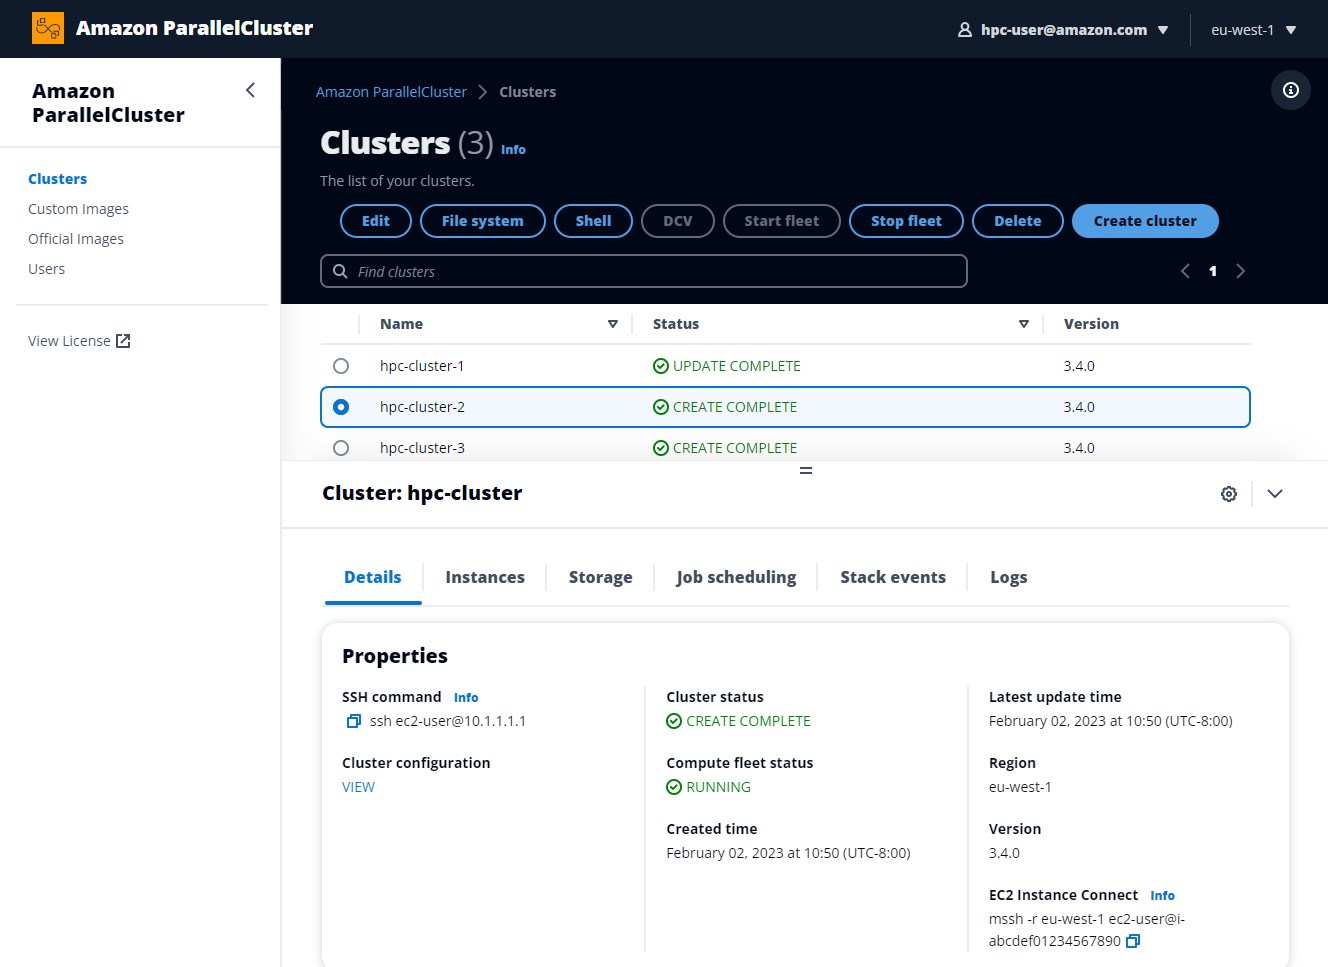The width and height of the screenshot is (1328, 967).
Task: Switch to the Instances tab
Action: [x=485, y=577]
